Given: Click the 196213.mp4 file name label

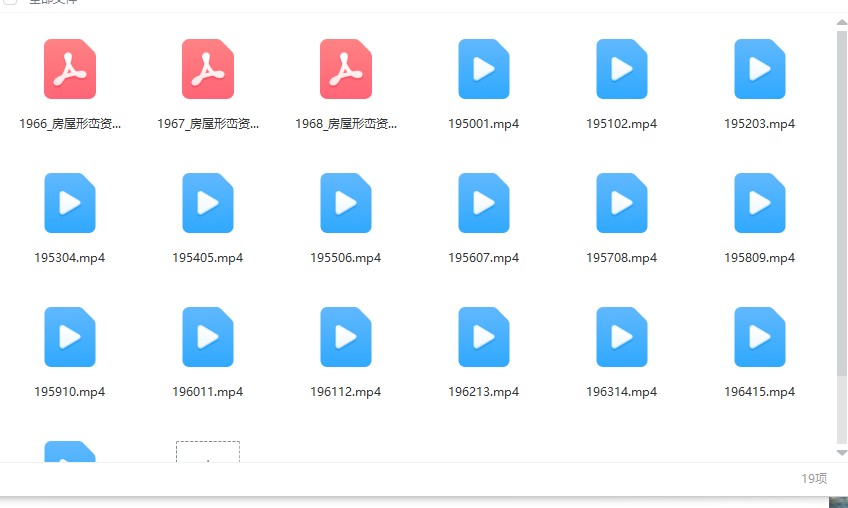Looking at the screenshot, I should pos(483,392).
